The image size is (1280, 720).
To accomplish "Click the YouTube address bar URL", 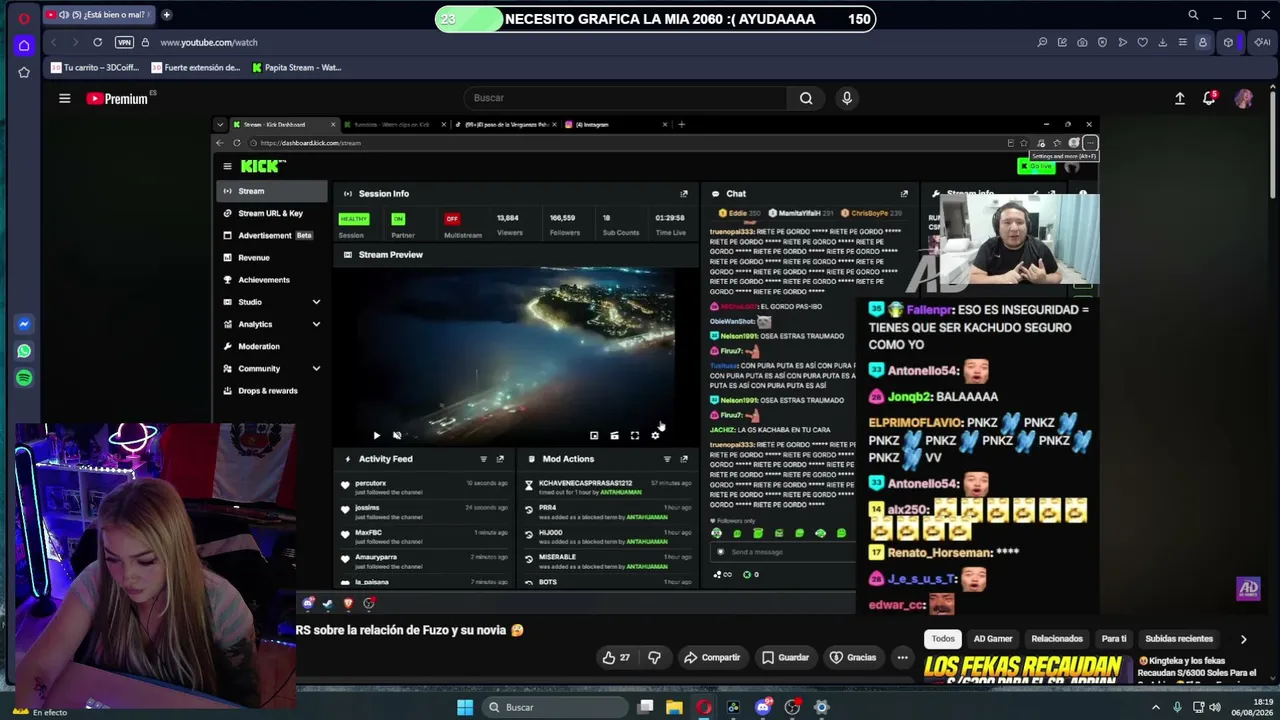I will click(209, 42).
